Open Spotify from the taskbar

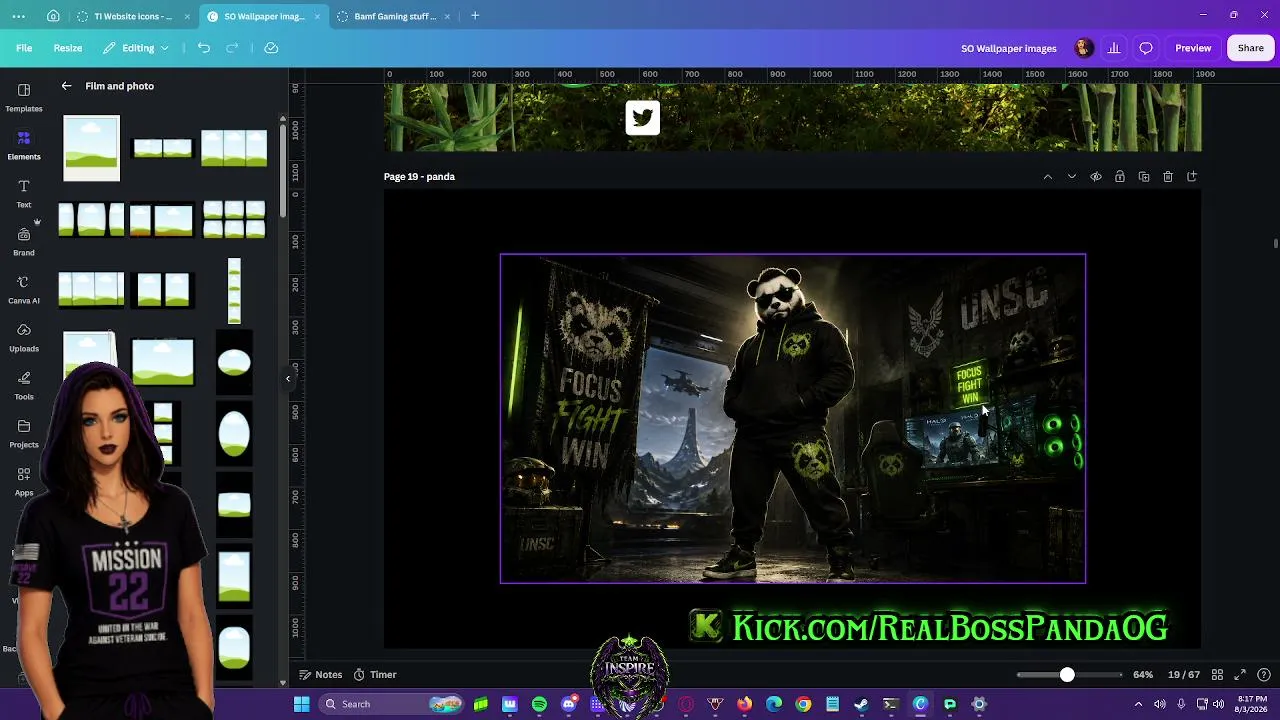tap(540, 704)
